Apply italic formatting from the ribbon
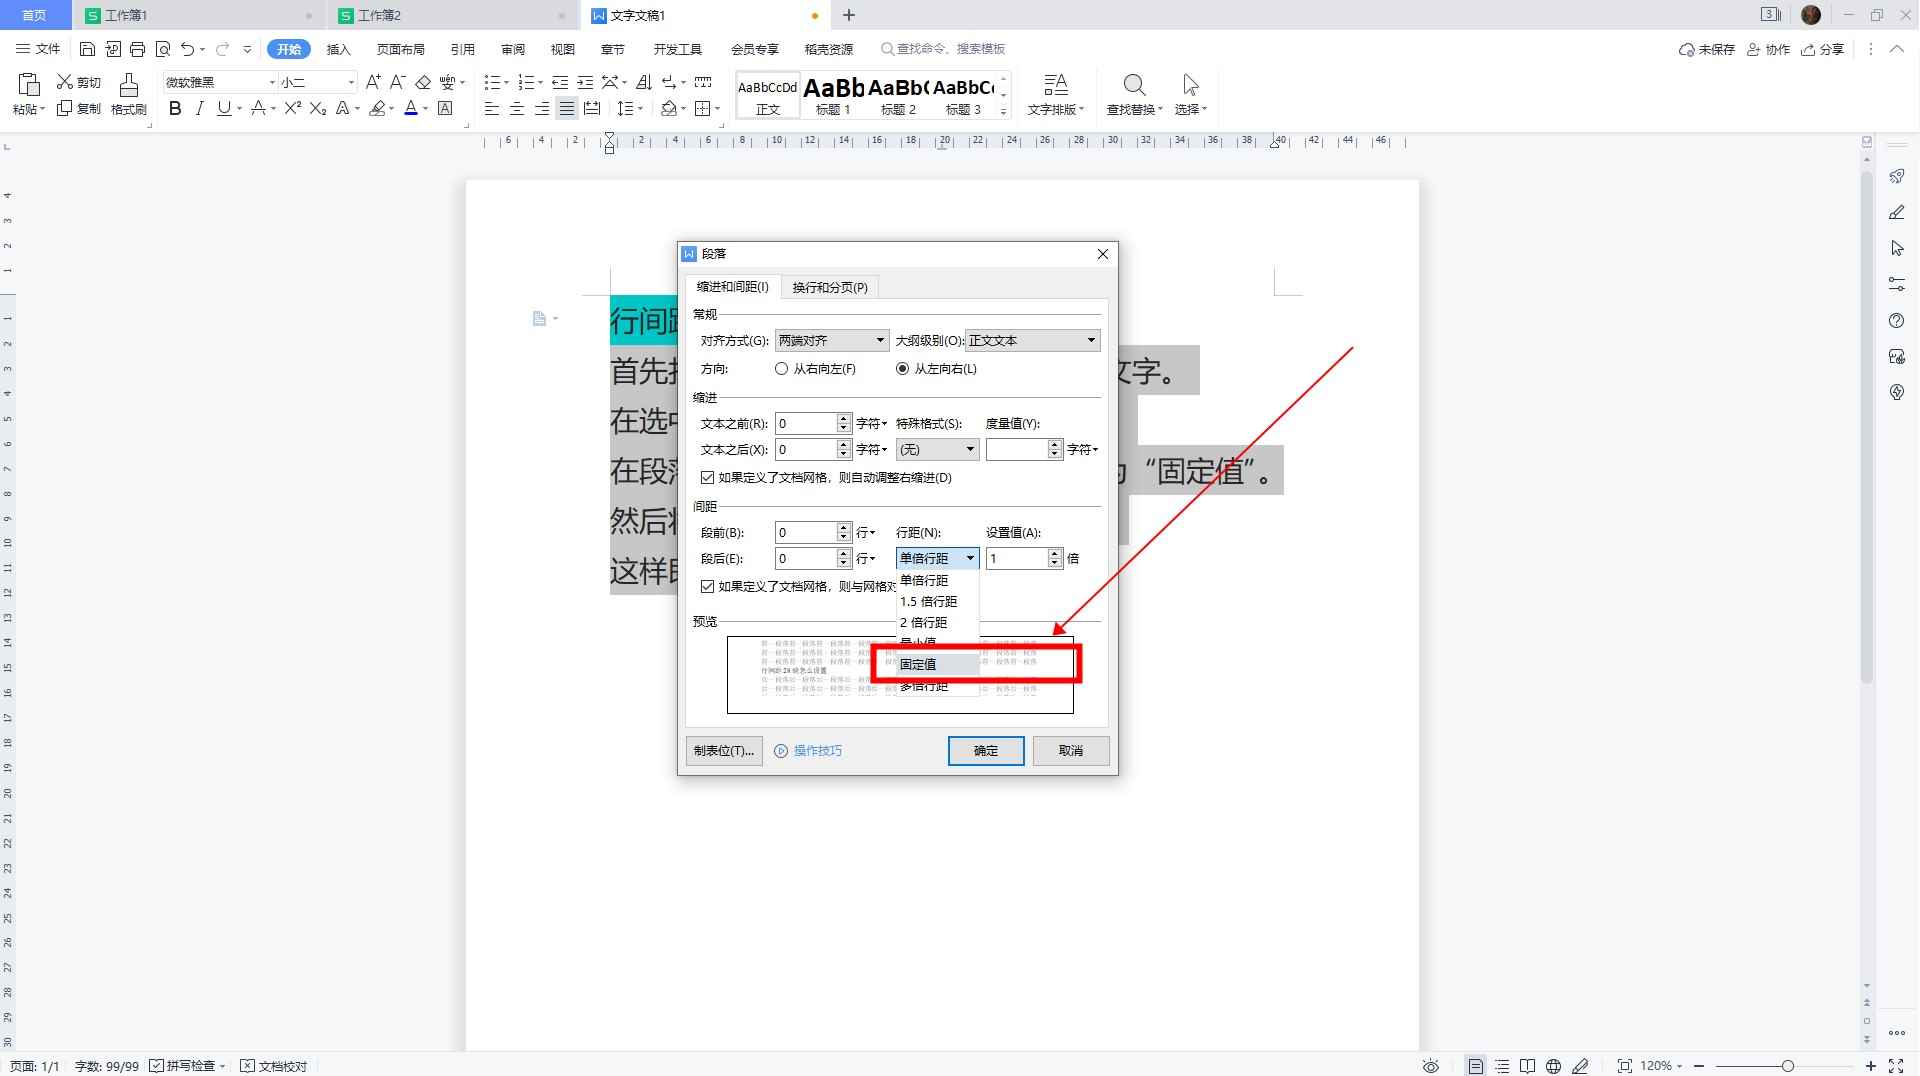 click(x=199, y=109)
